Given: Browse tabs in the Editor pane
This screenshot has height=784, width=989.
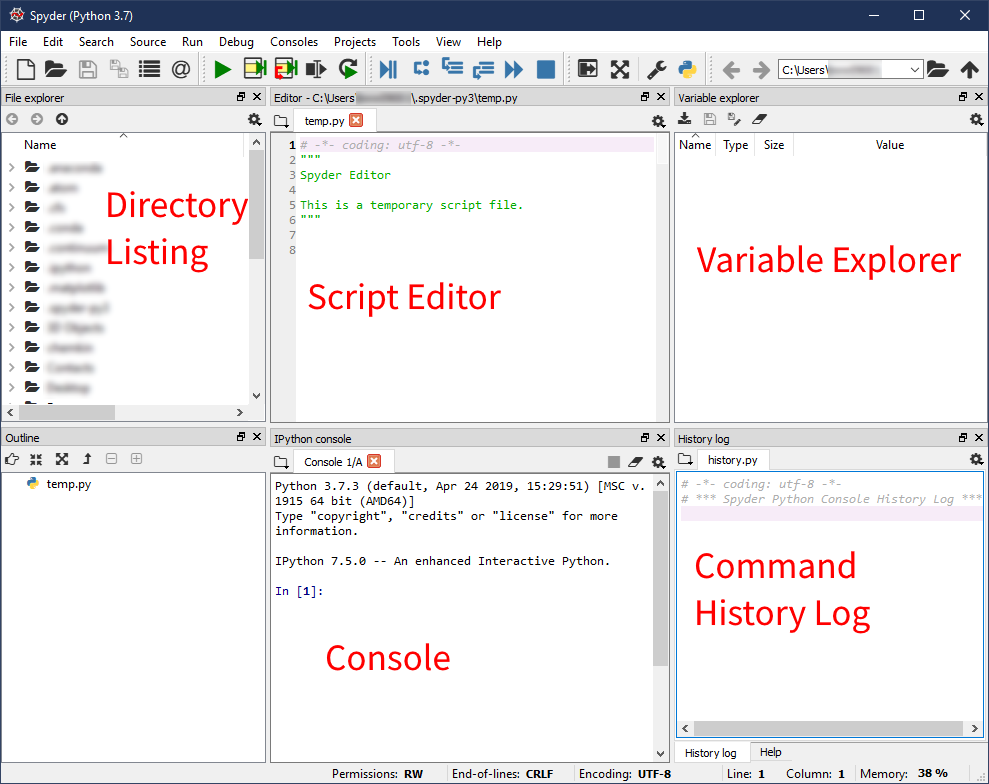Looking at the screenshot, I should [281, 120].
